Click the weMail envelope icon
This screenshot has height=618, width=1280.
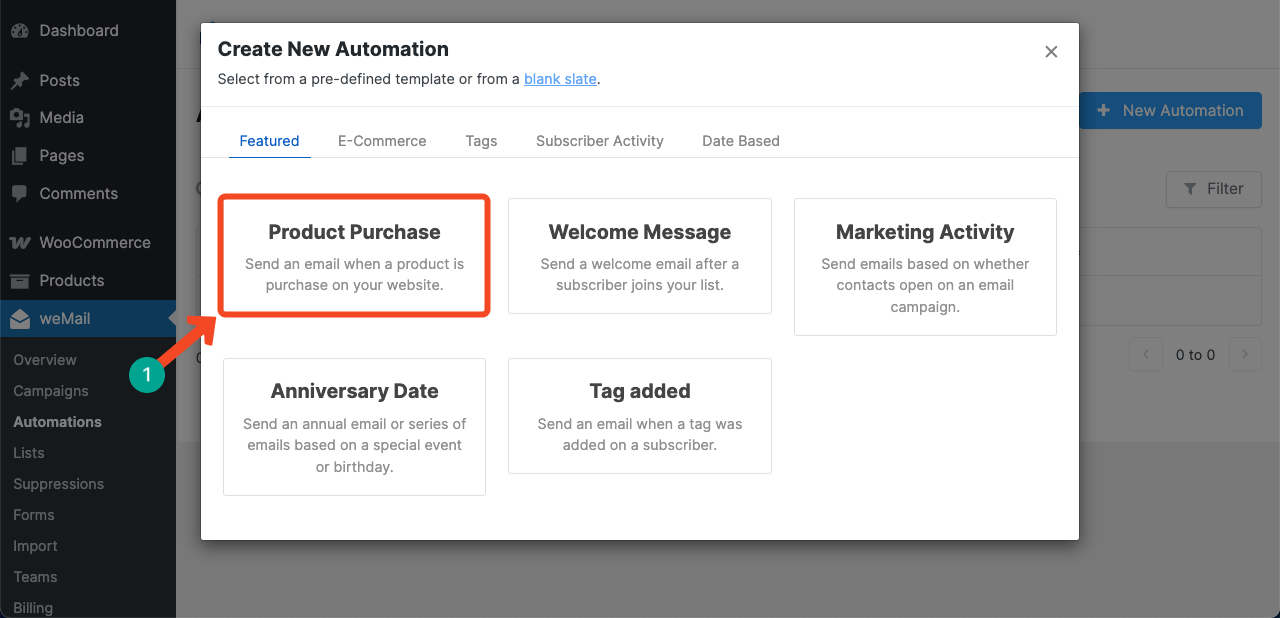tap(20, 319)
